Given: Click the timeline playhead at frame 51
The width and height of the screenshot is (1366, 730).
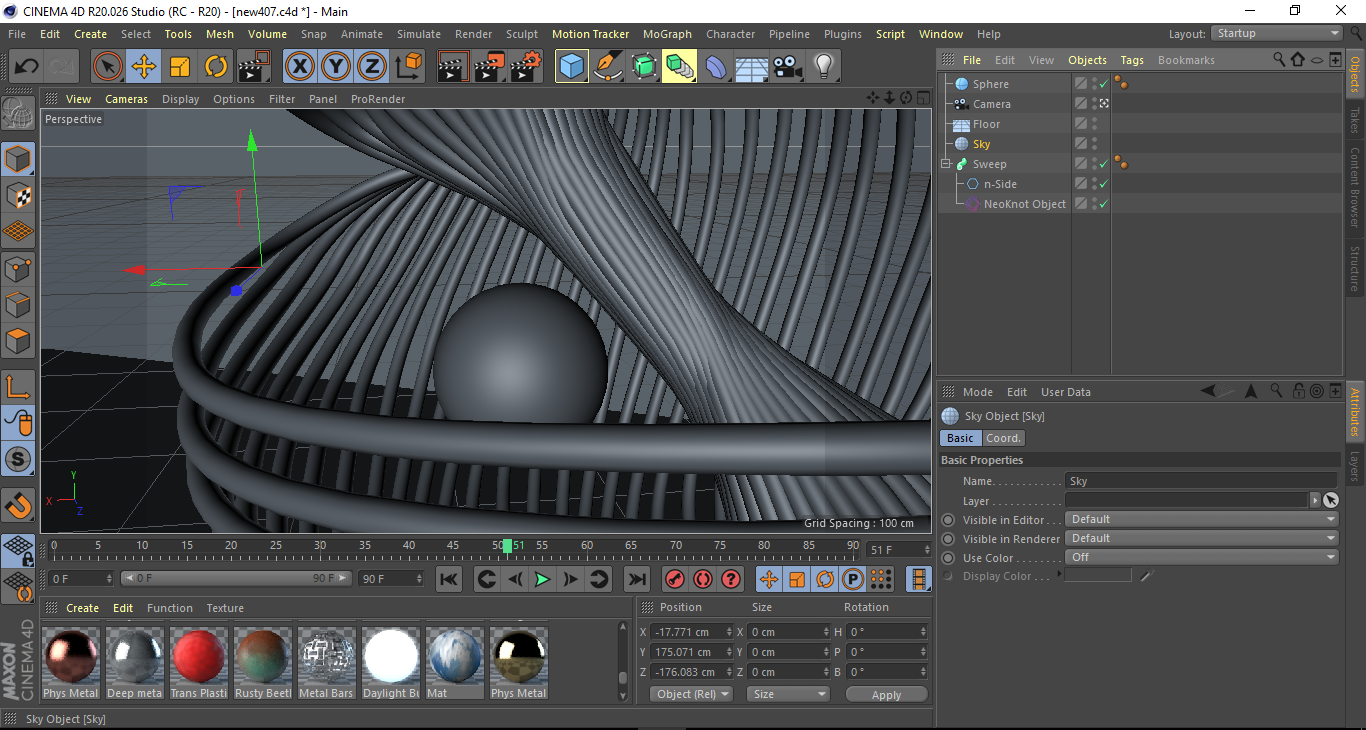Looking at the screenshot, I should coord(508,546).
